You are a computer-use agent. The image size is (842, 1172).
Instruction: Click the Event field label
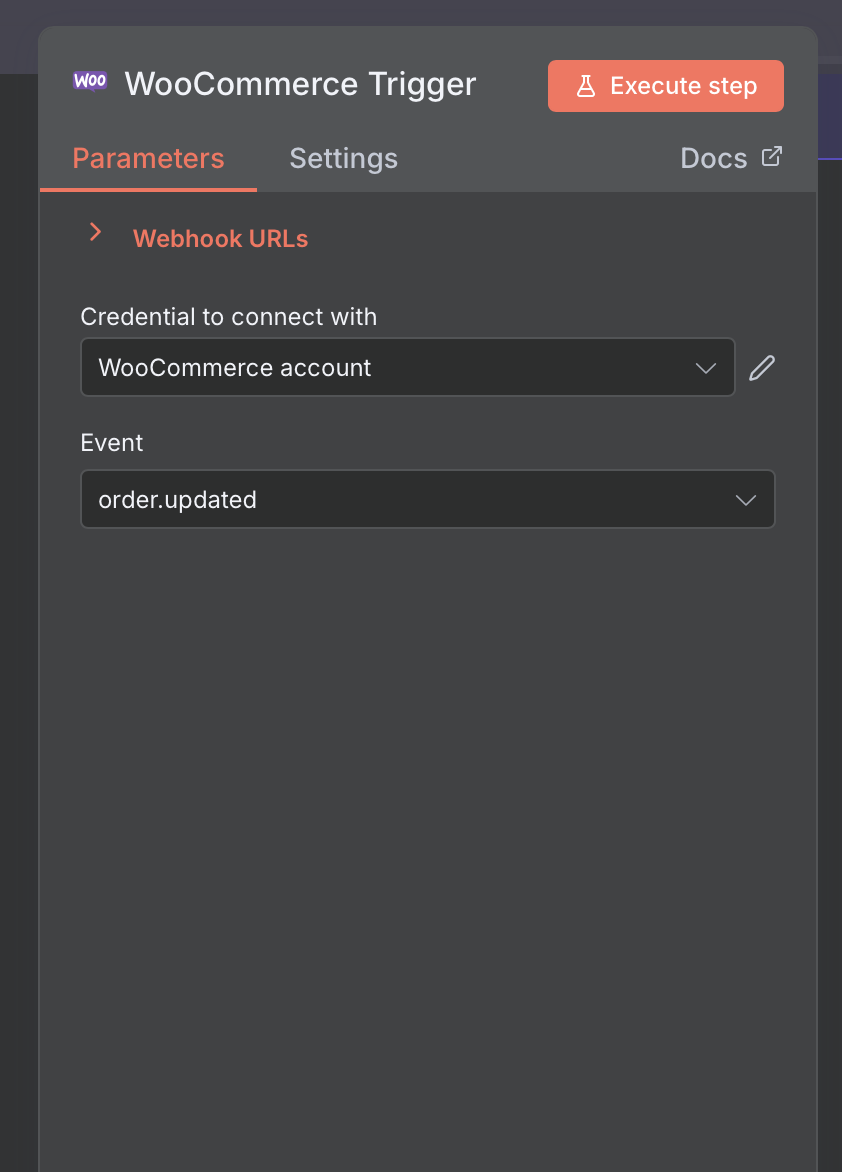(112, 442)
